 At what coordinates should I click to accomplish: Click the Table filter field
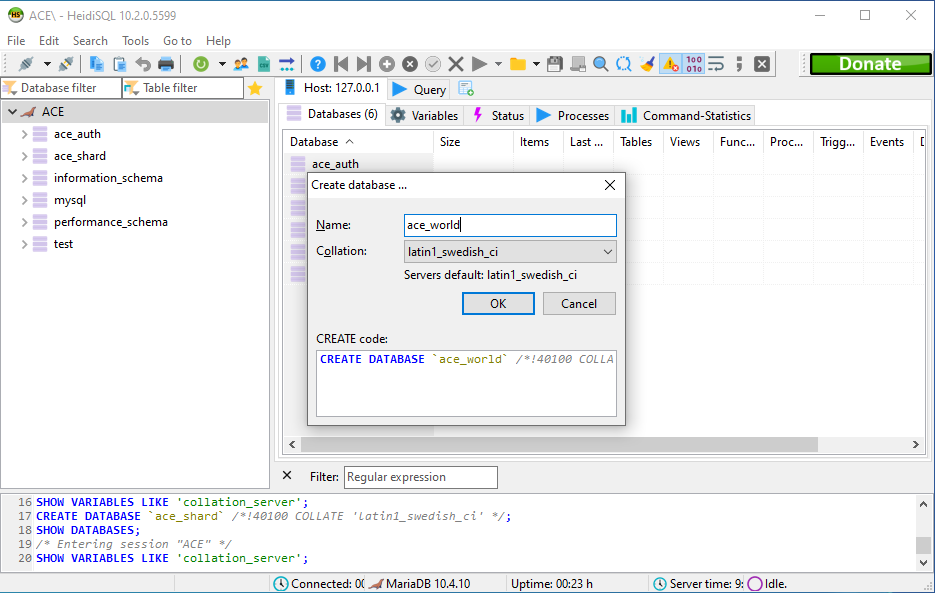click(183, 88)
